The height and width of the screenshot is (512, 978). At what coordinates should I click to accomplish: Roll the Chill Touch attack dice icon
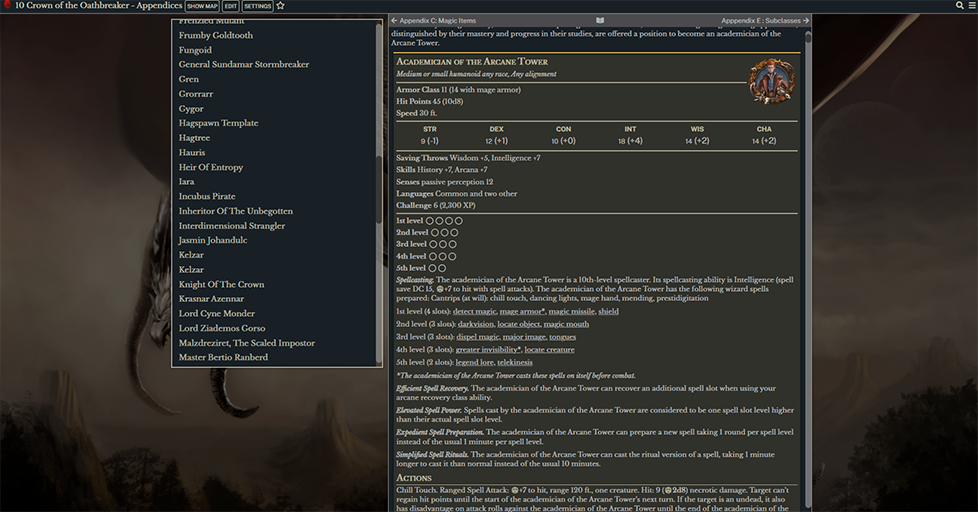pos(515,491)
